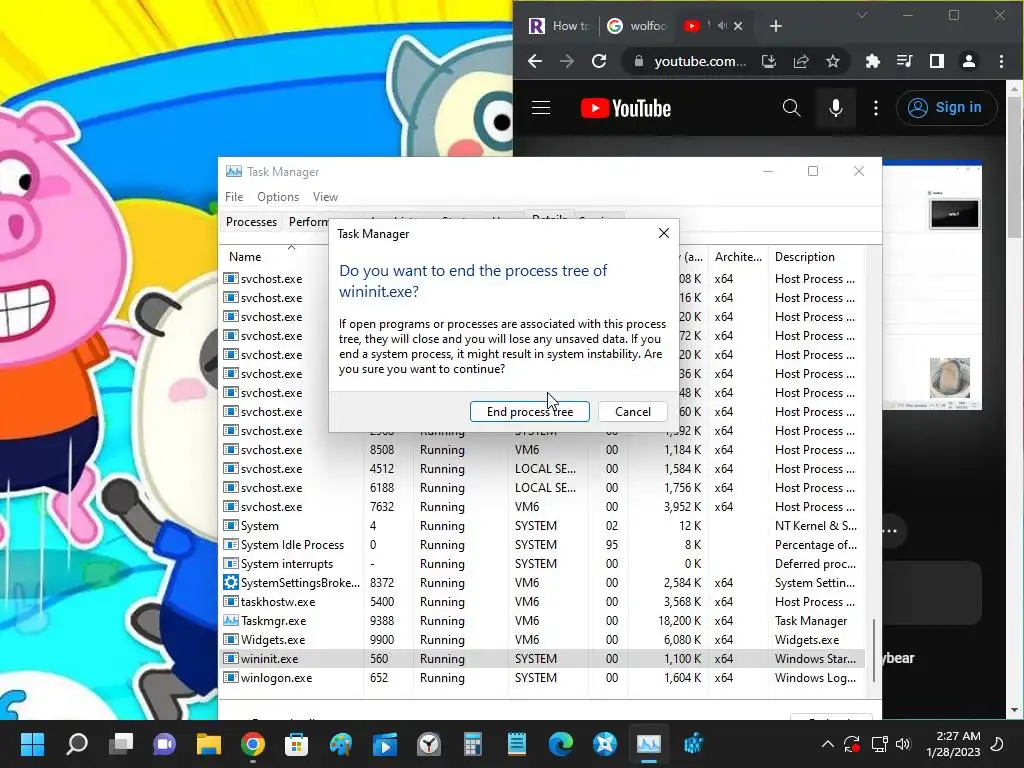Open YouTube settings three-dot menu
1024x768 pixels.
click(876, 108)
